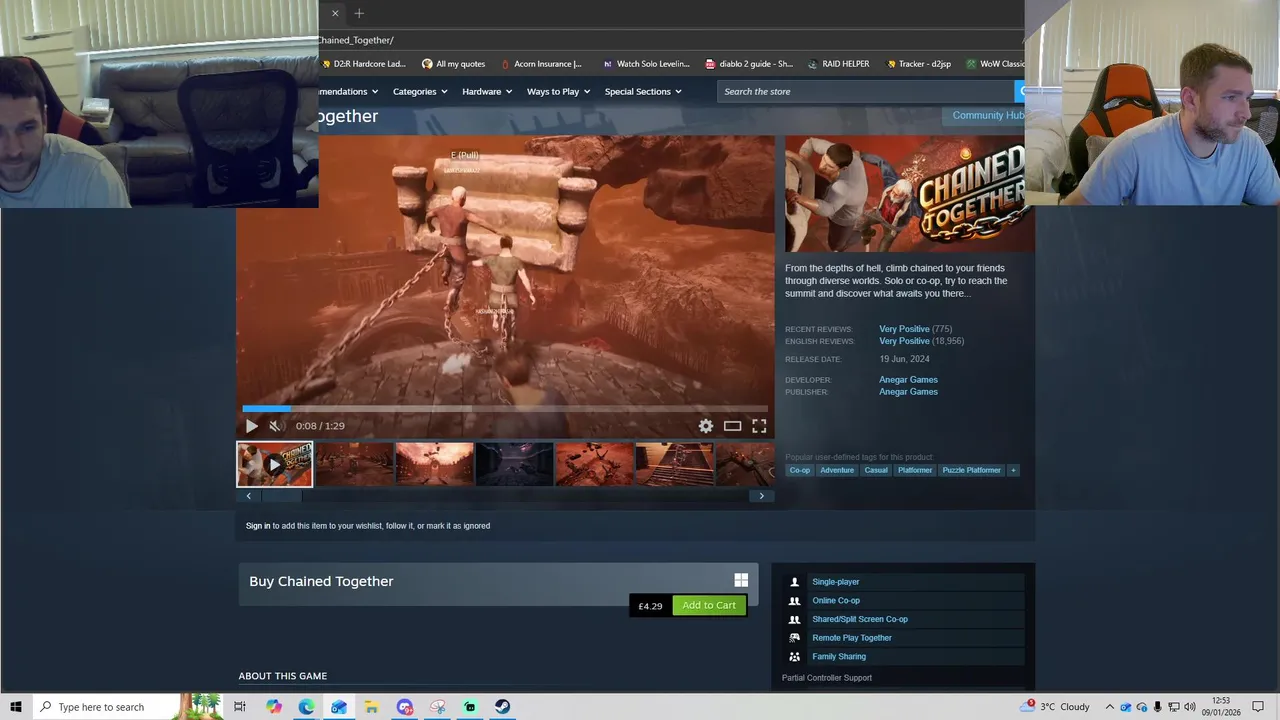Open the Hardware dropdown menu

(487, 91)
